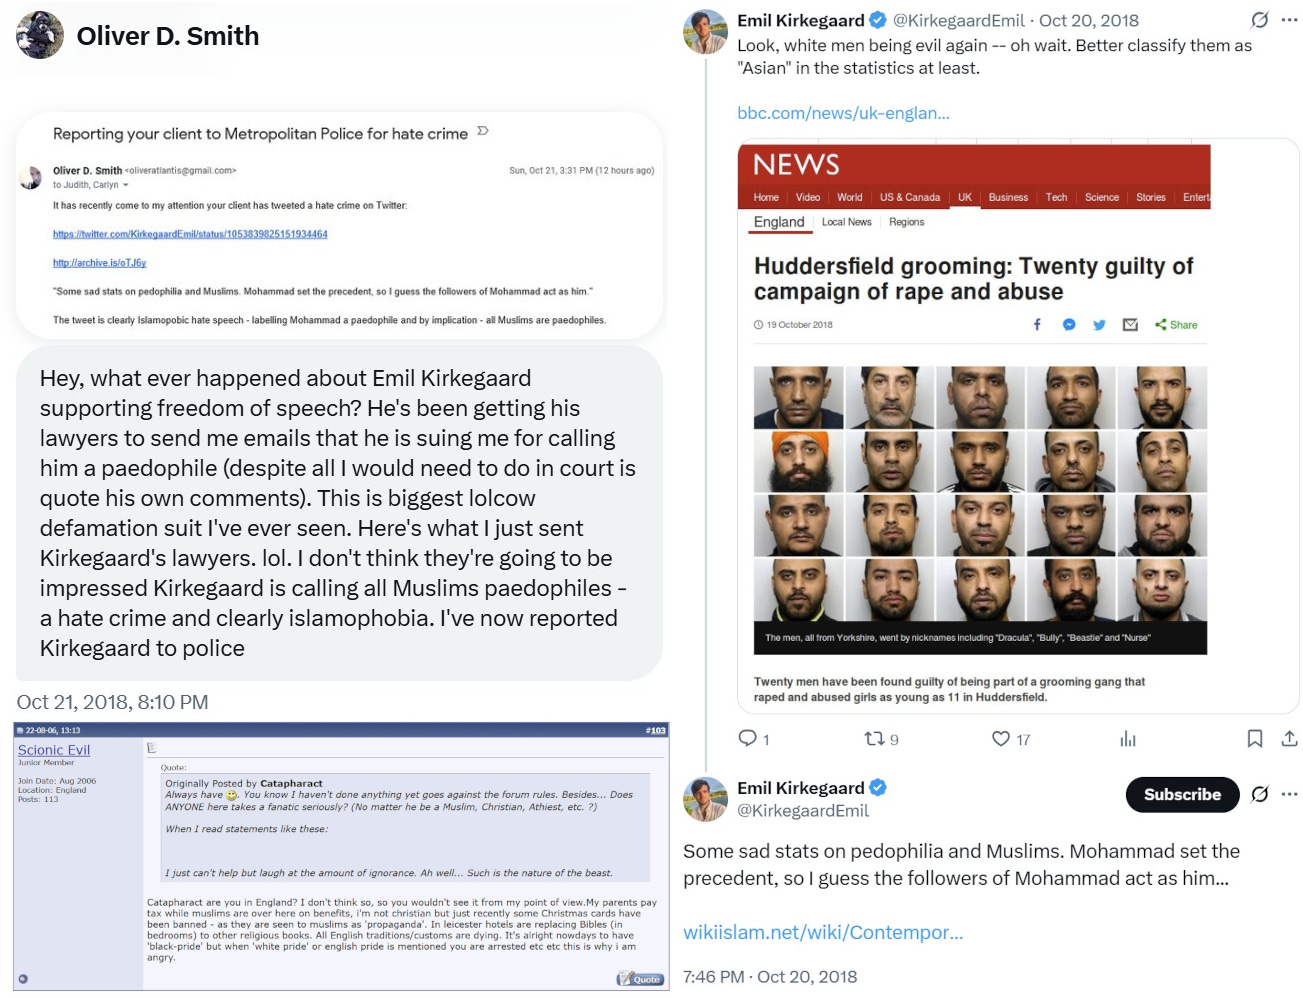Switch to the England sub-tab
1303x998 pixels.
pos(779,222)
